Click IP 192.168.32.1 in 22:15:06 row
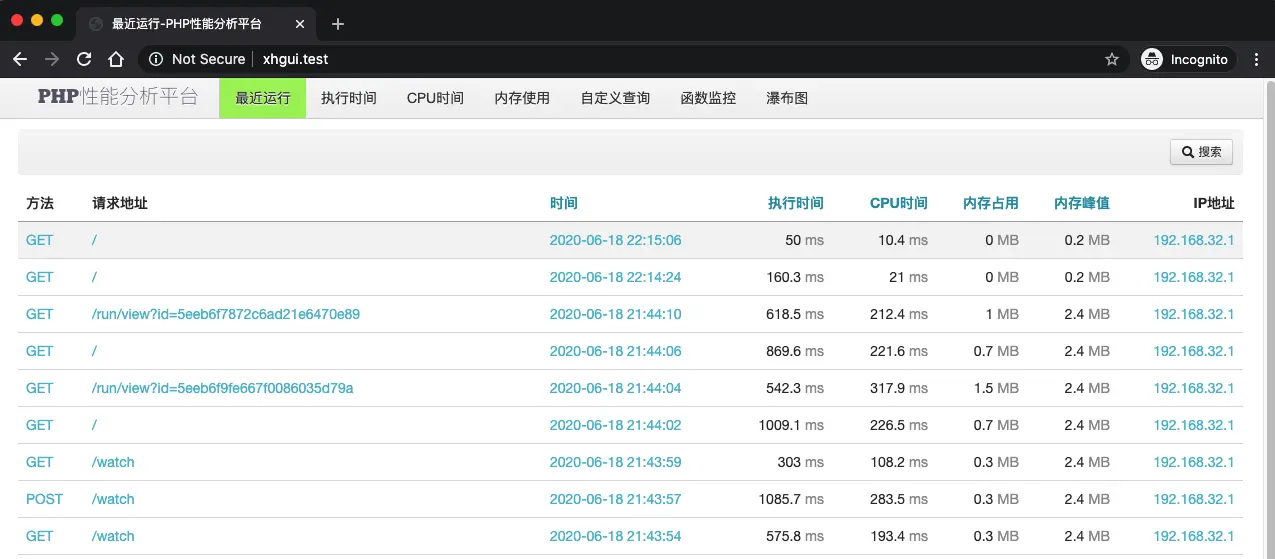 click(1194, 240)
